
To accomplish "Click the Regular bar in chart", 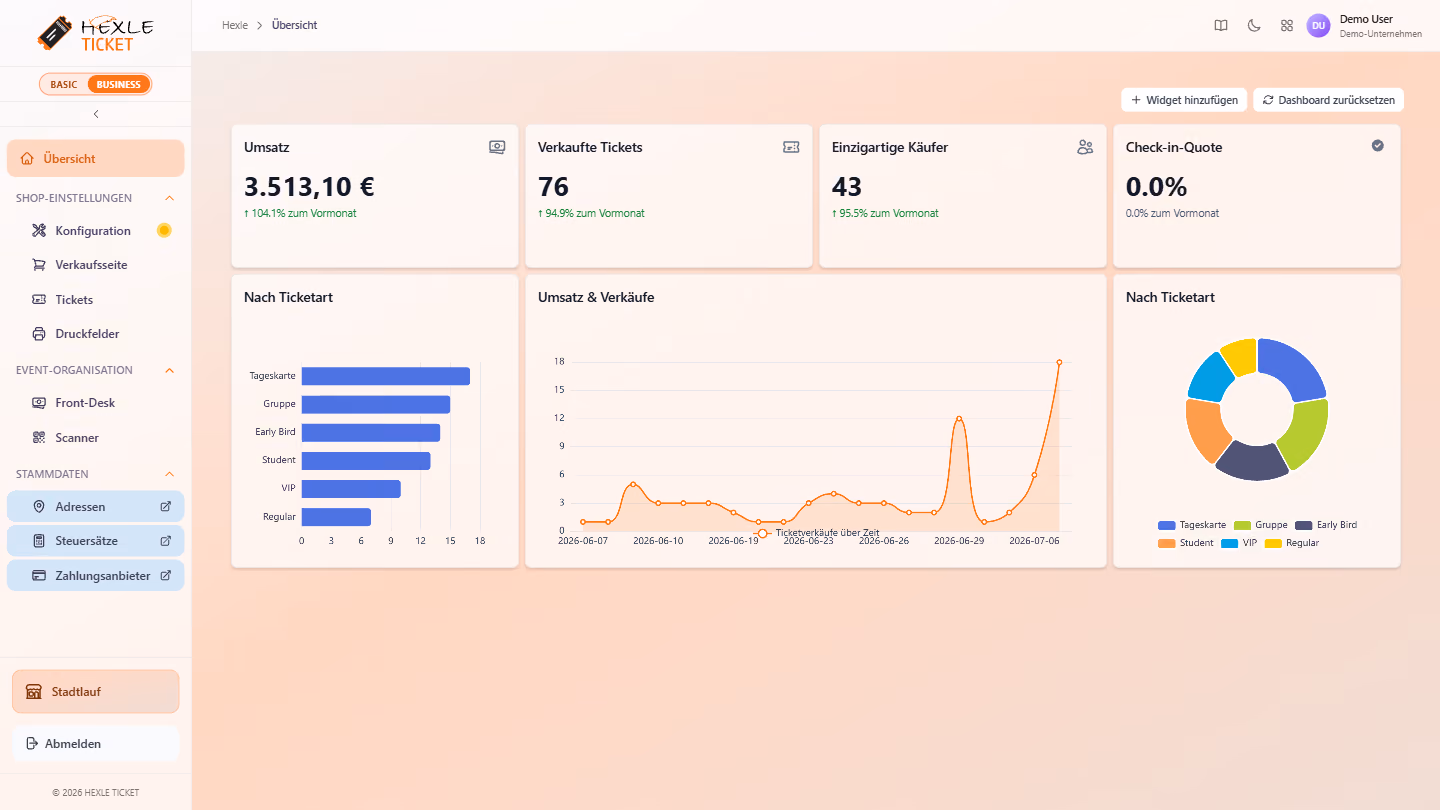I will click(336, 517).
